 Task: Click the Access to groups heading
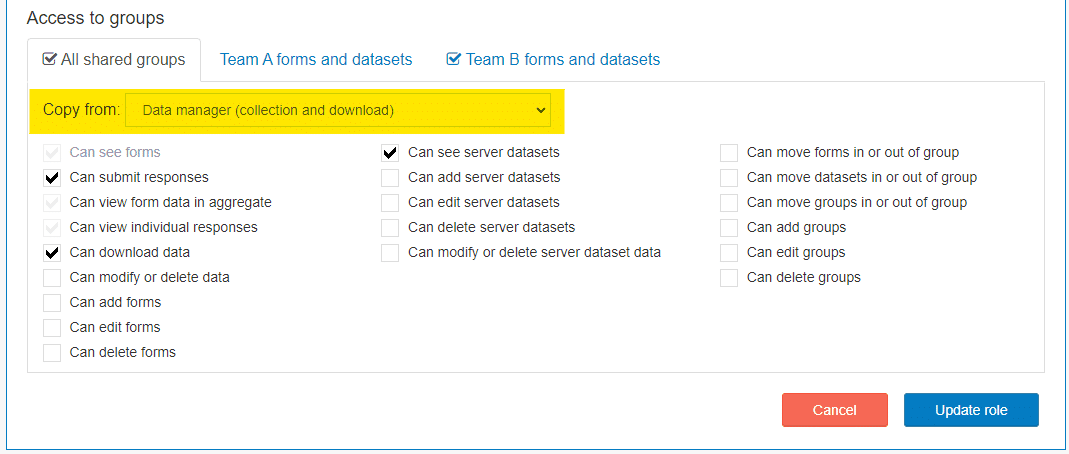pos(95,18)
